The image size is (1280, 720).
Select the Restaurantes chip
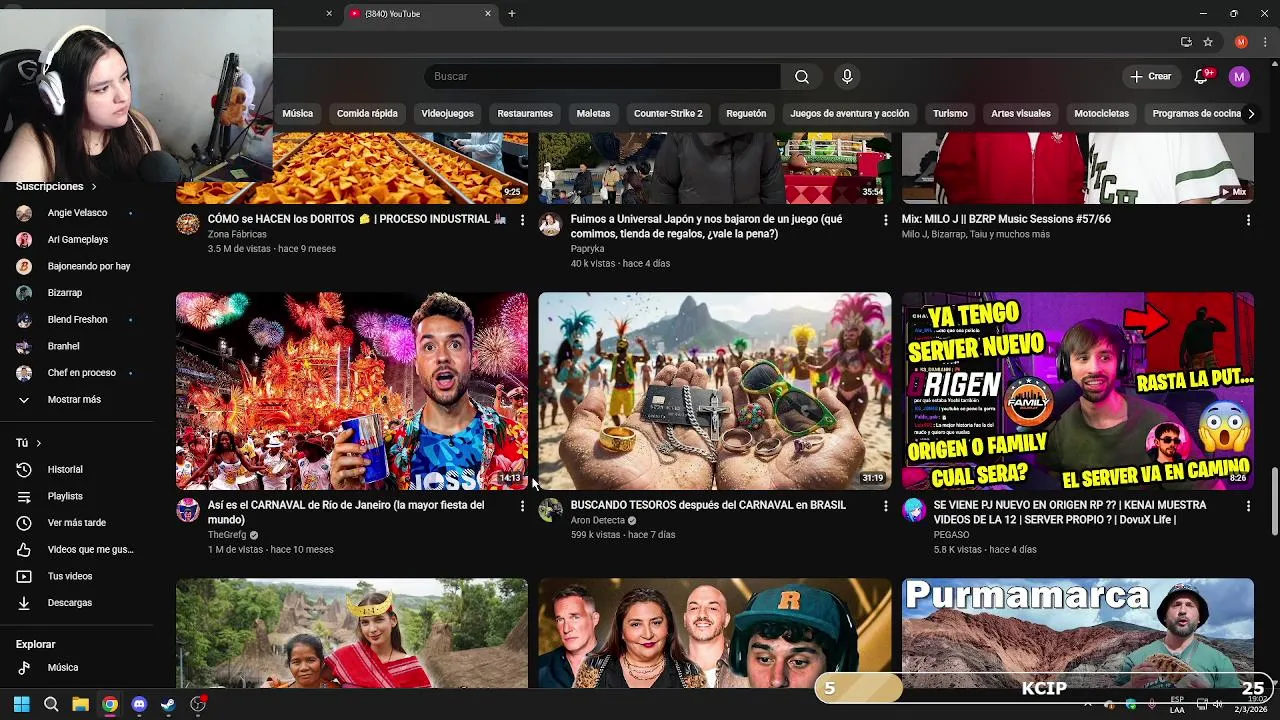click(525, 114)
